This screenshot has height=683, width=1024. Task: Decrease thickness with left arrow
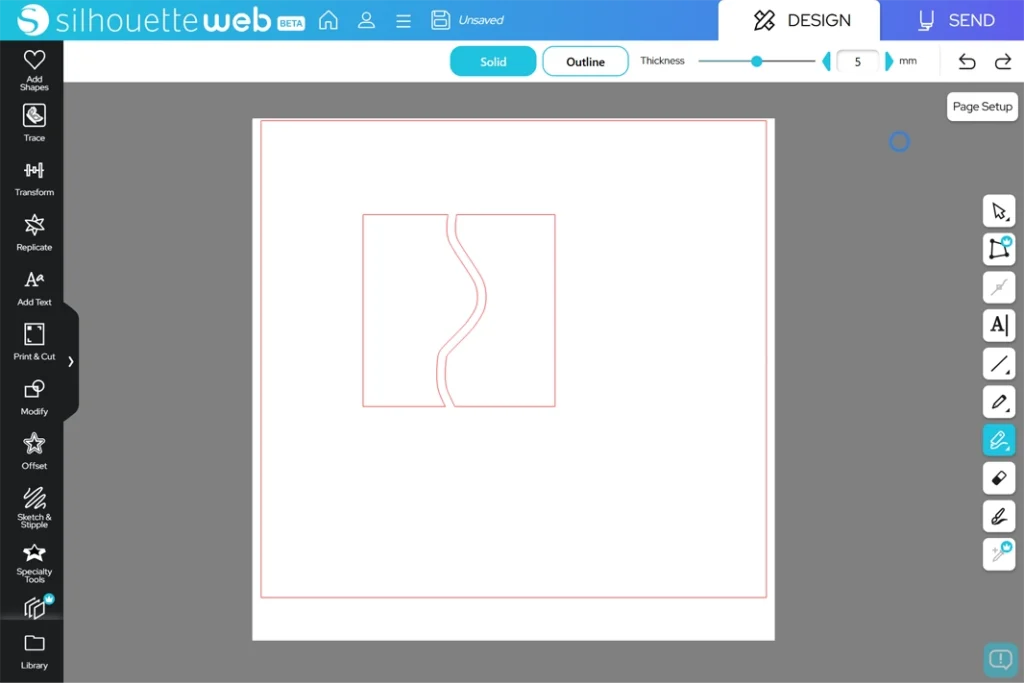pyautogui.click(x=826, y=61)
